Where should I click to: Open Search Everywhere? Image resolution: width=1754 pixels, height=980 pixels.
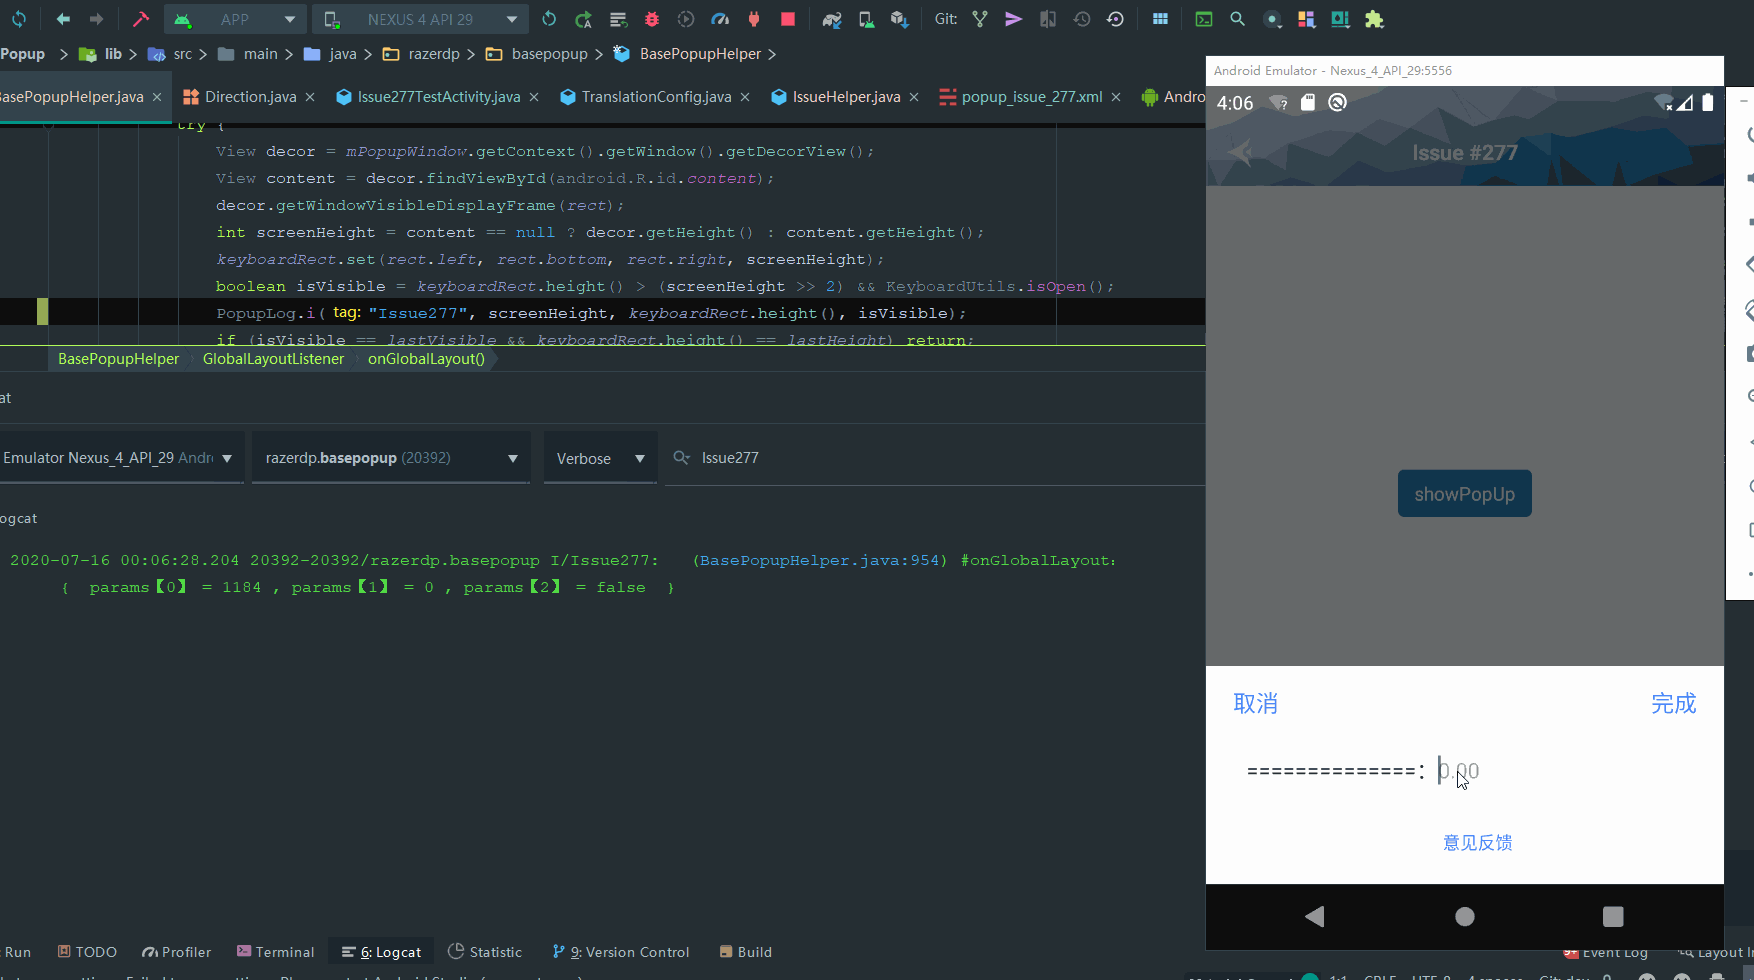point(1238,19)
